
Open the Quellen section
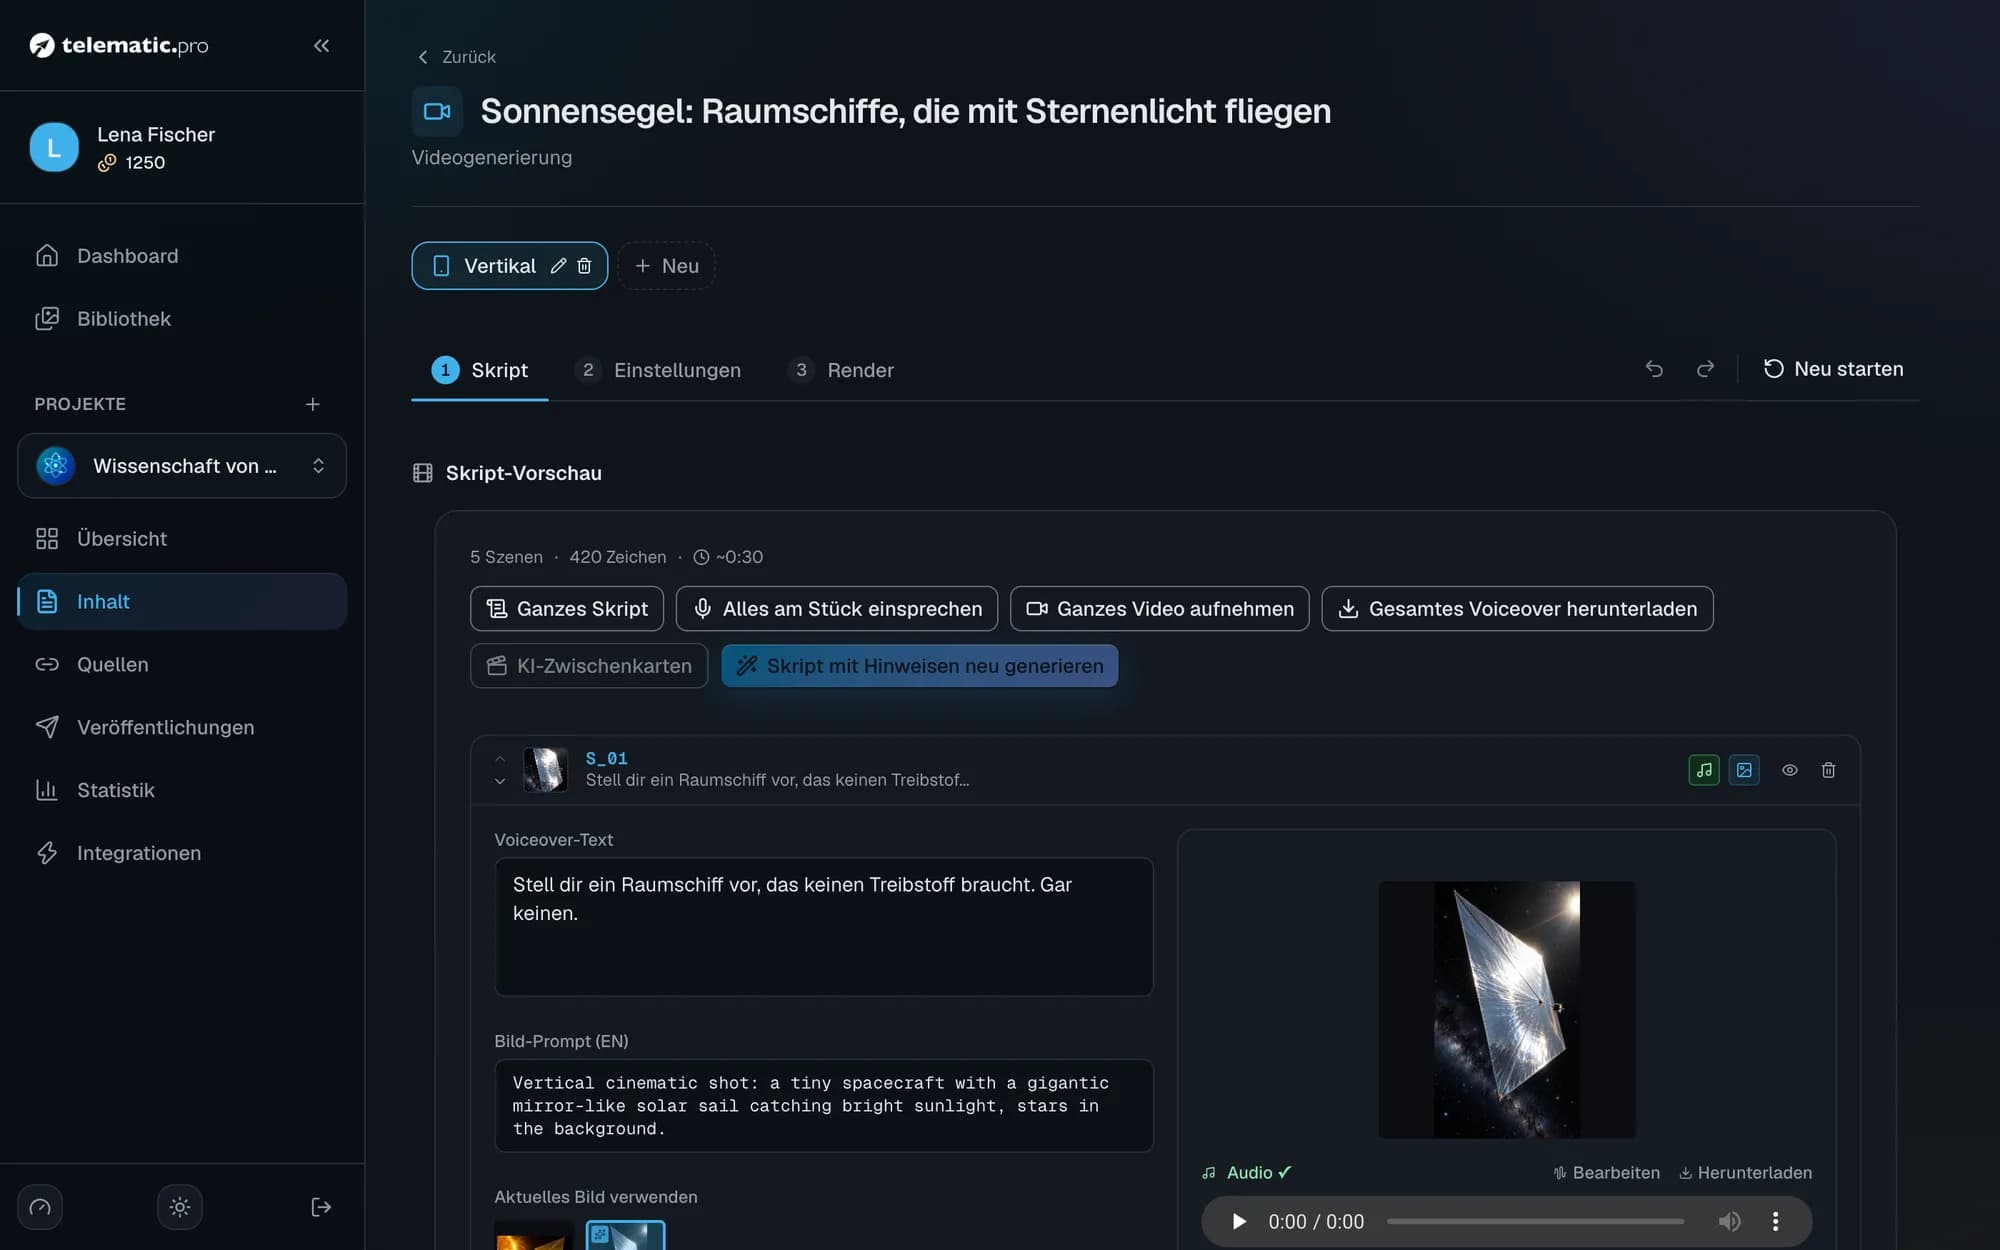pyautogui.click(x=182, y=665)
